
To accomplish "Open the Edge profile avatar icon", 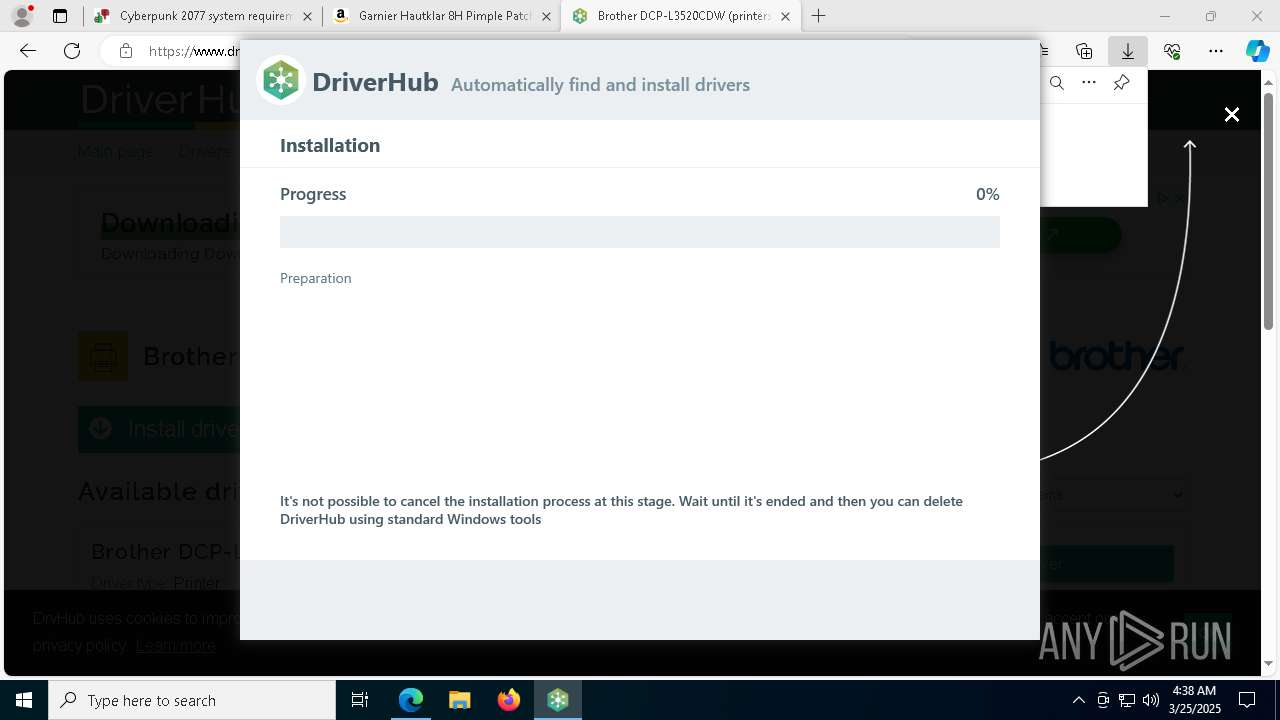I will [x=22, y=16].
